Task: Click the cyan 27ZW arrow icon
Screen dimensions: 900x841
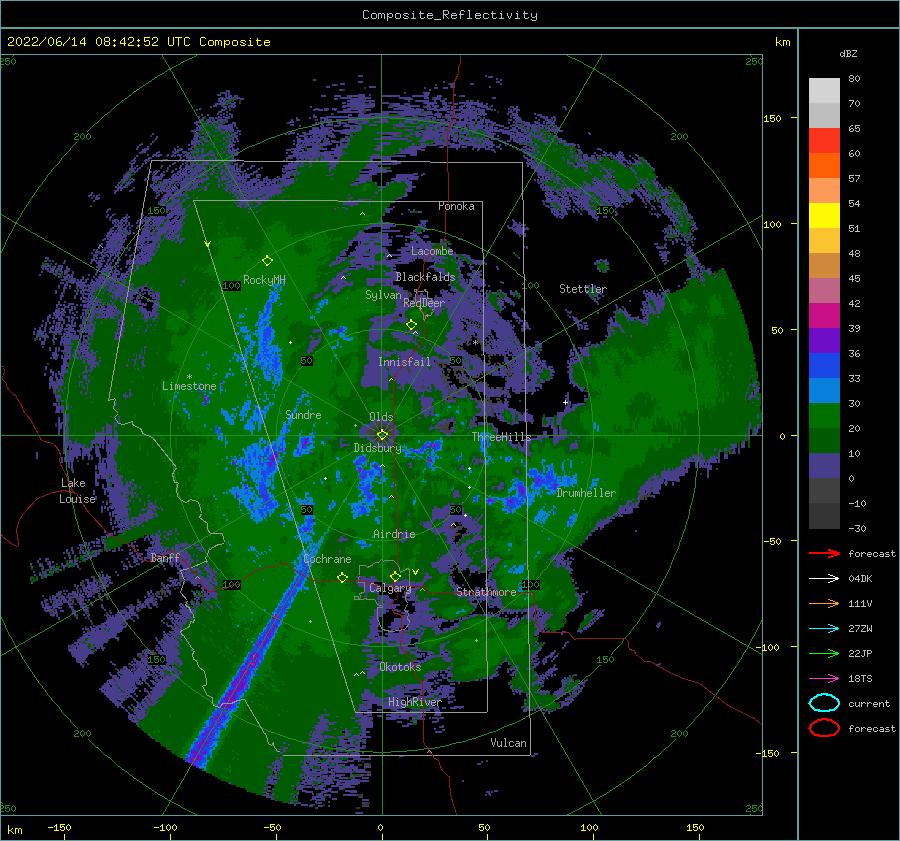Action: [824, 629]
